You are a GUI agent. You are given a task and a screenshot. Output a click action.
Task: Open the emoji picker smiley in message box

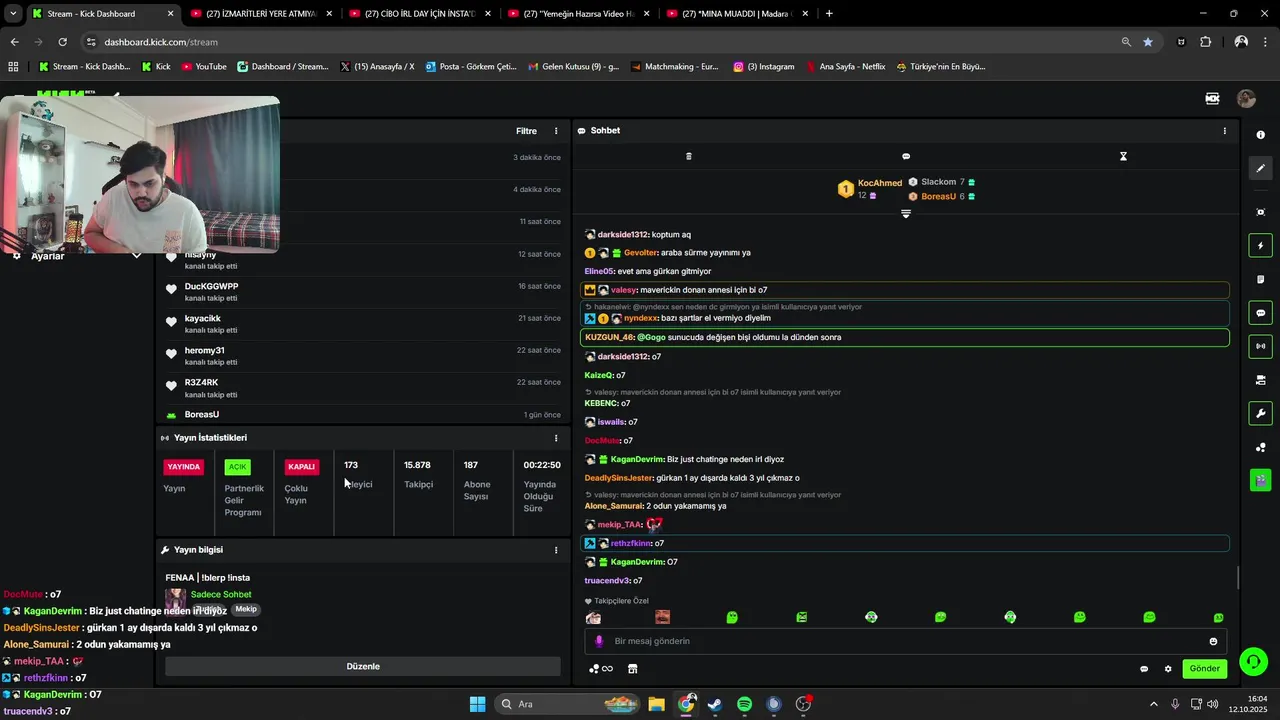(x=1213, y=642)
